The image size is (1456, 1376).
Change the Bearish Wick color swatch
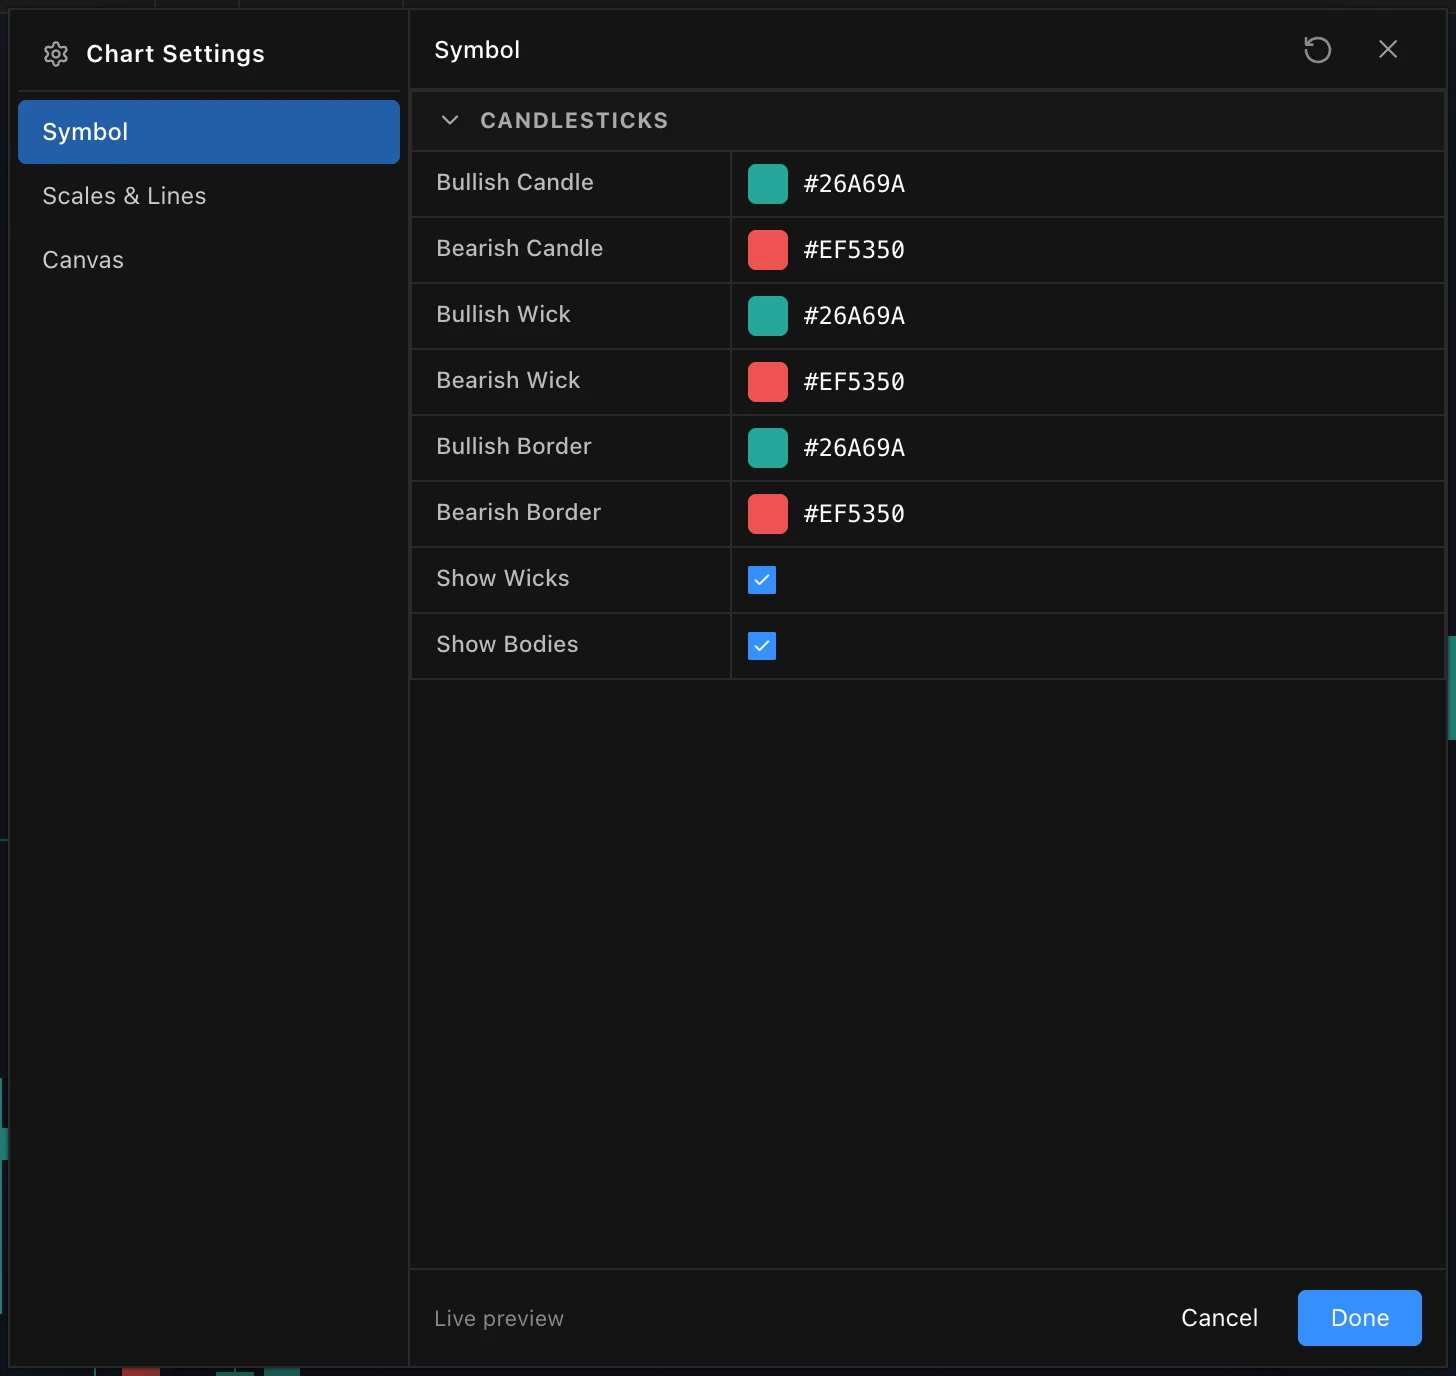tap(768, 382)
